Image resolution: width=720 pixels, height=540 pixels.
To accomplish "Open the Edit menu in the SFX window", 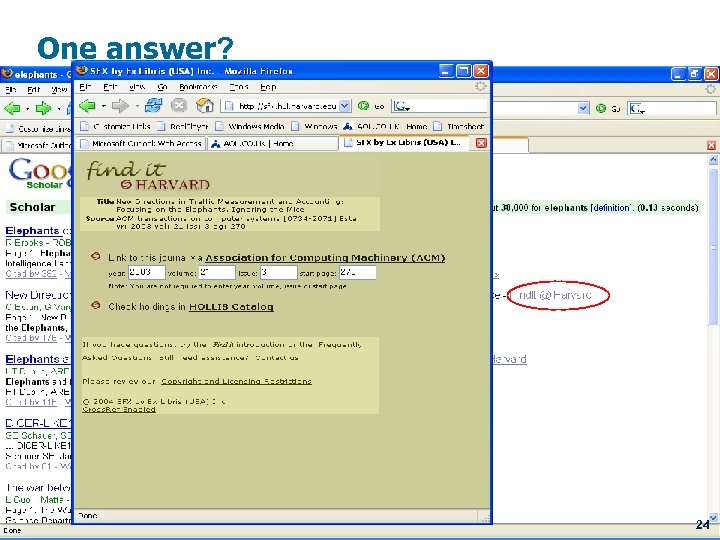I will coord(110,87).
